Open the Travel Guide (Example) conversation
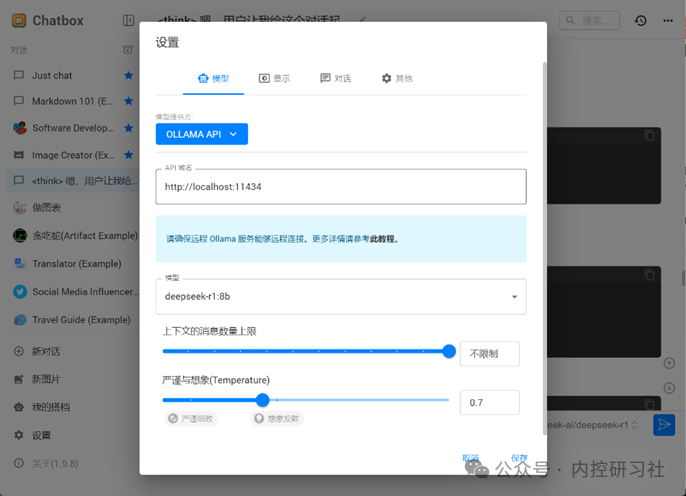Image resolution: width=686 pixels, height=496 pixels. pyautogui.click(x=72, y=320)
